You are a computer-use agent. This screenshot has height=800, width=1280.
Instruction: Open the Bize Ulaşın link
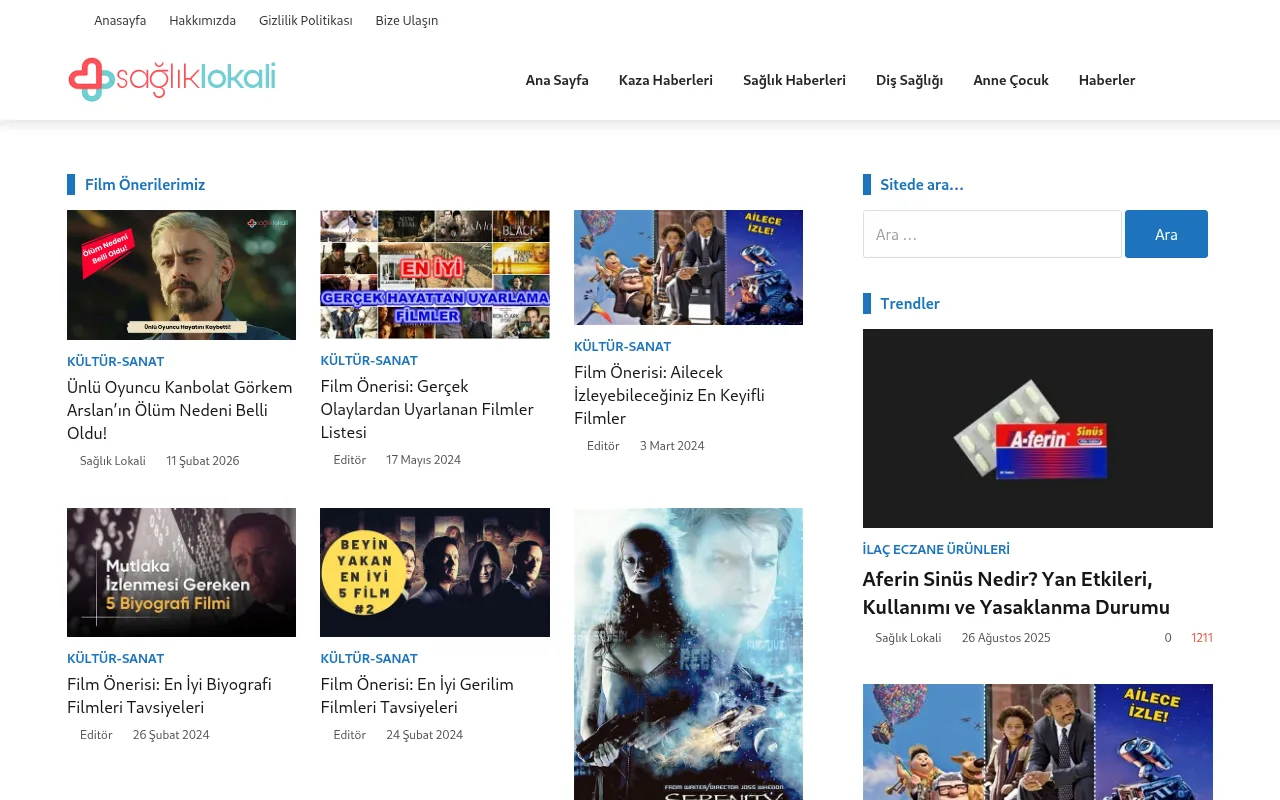point(406,20)
